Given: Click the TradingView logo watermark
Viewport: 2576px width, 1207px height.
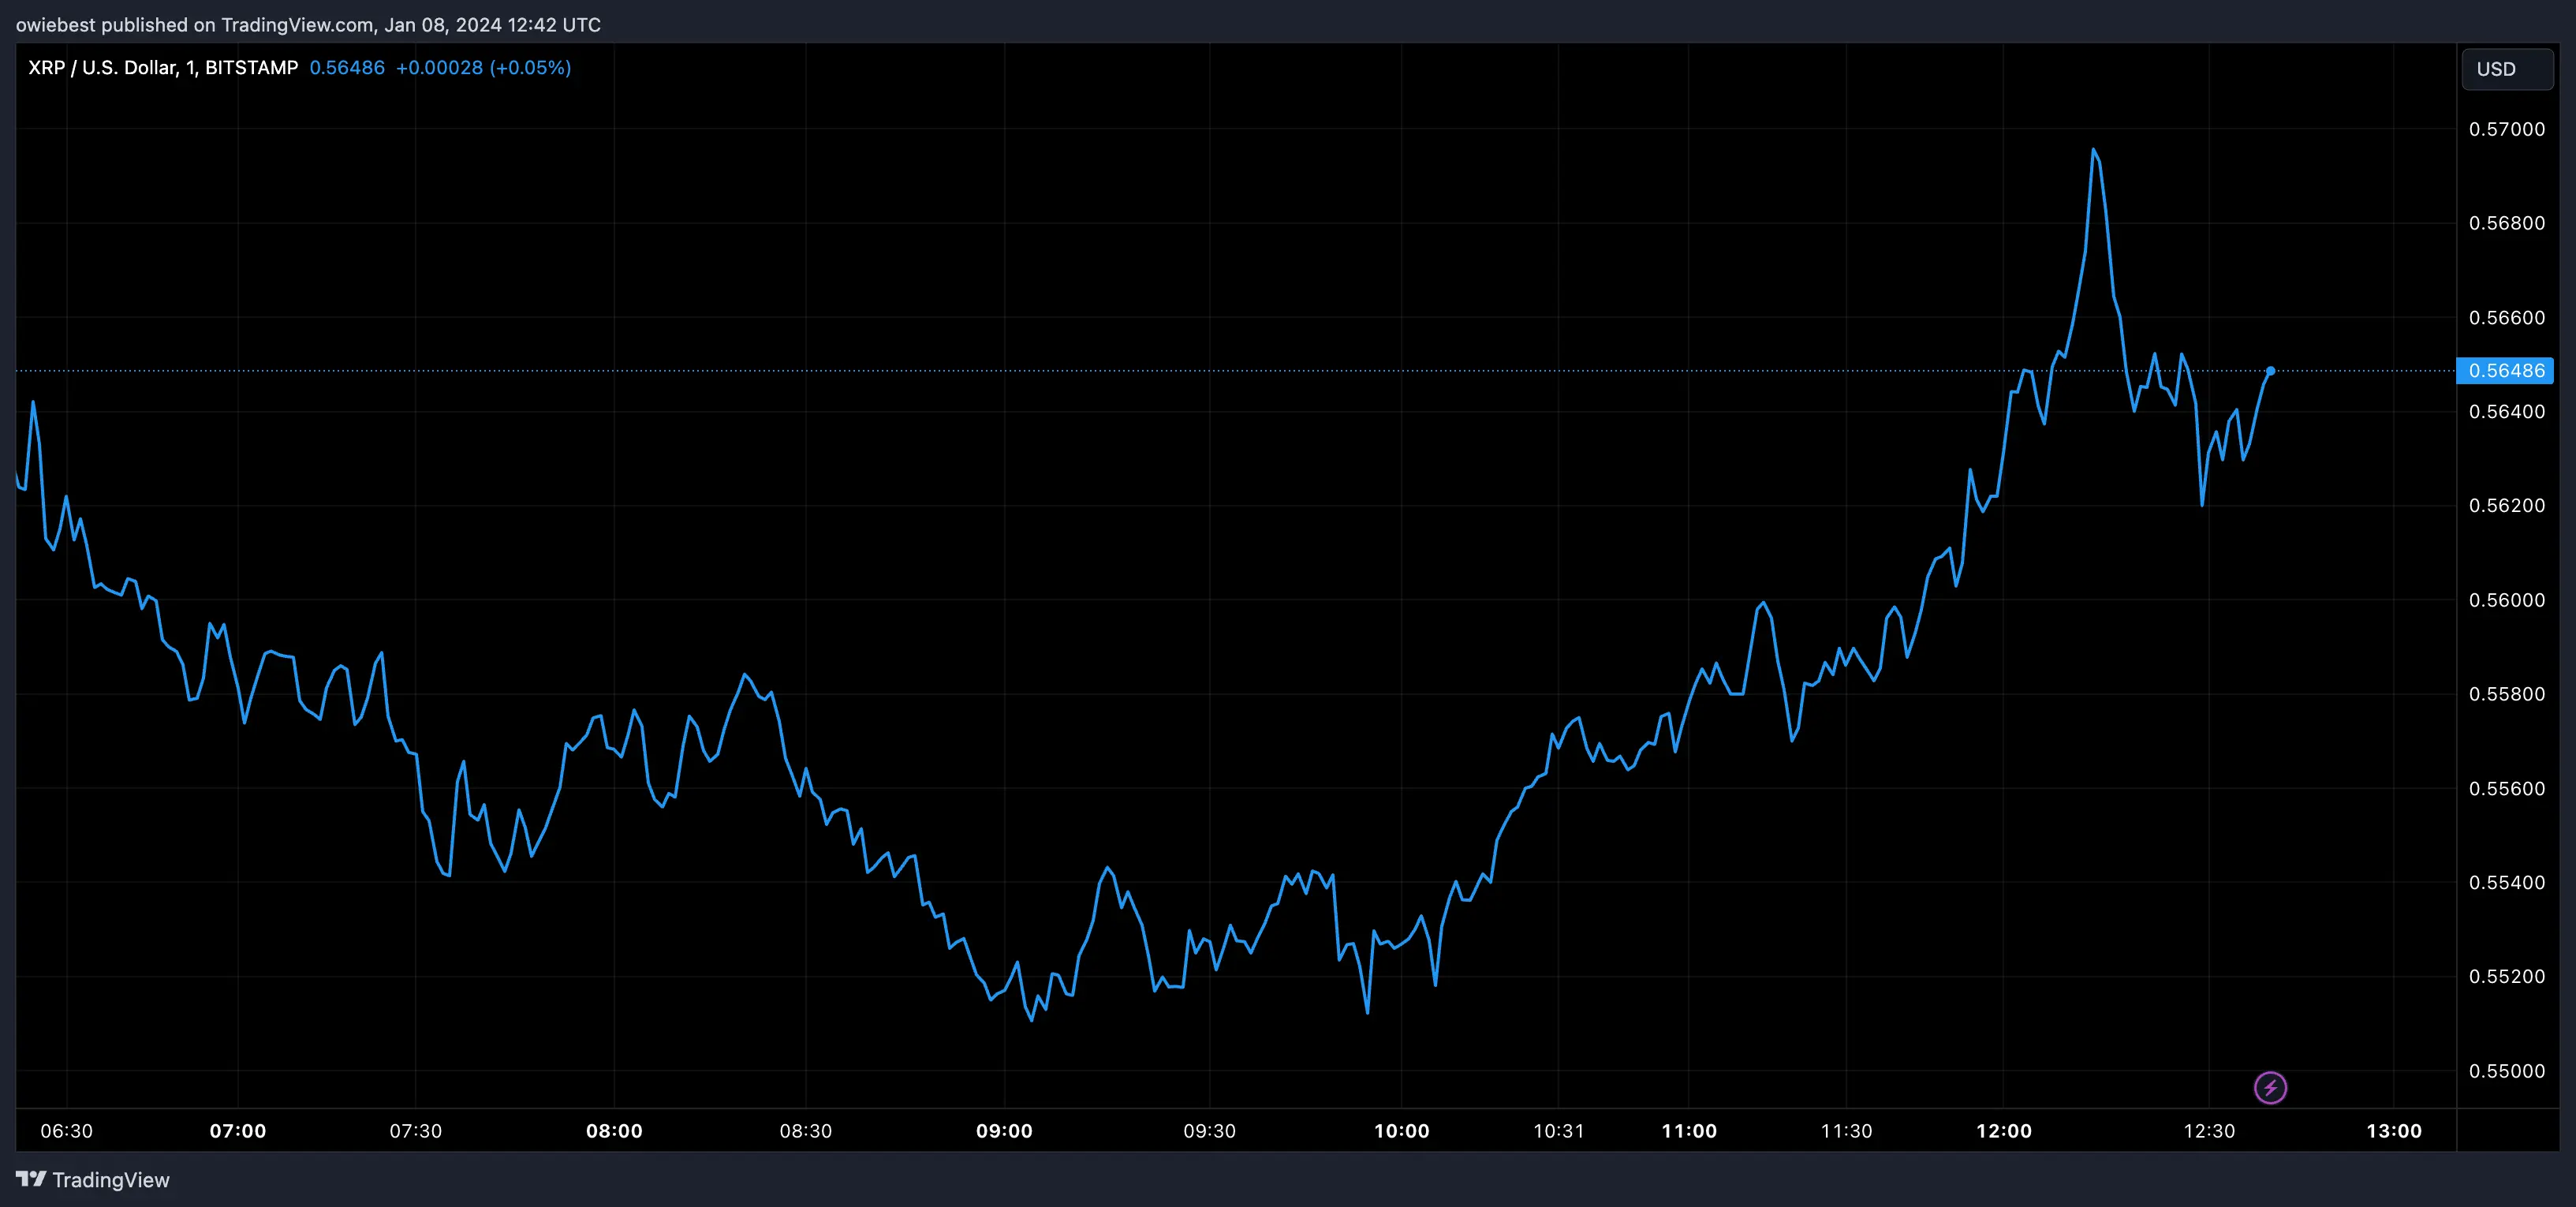Looking at the screenshot, I should pos(94,1180).
